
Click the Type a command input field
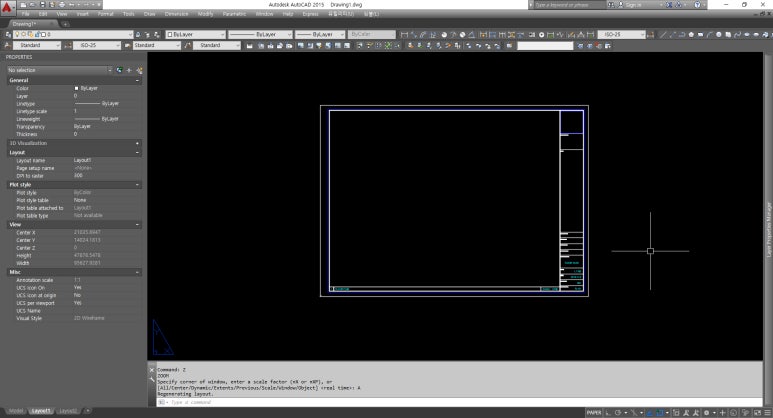coord(458,403)
